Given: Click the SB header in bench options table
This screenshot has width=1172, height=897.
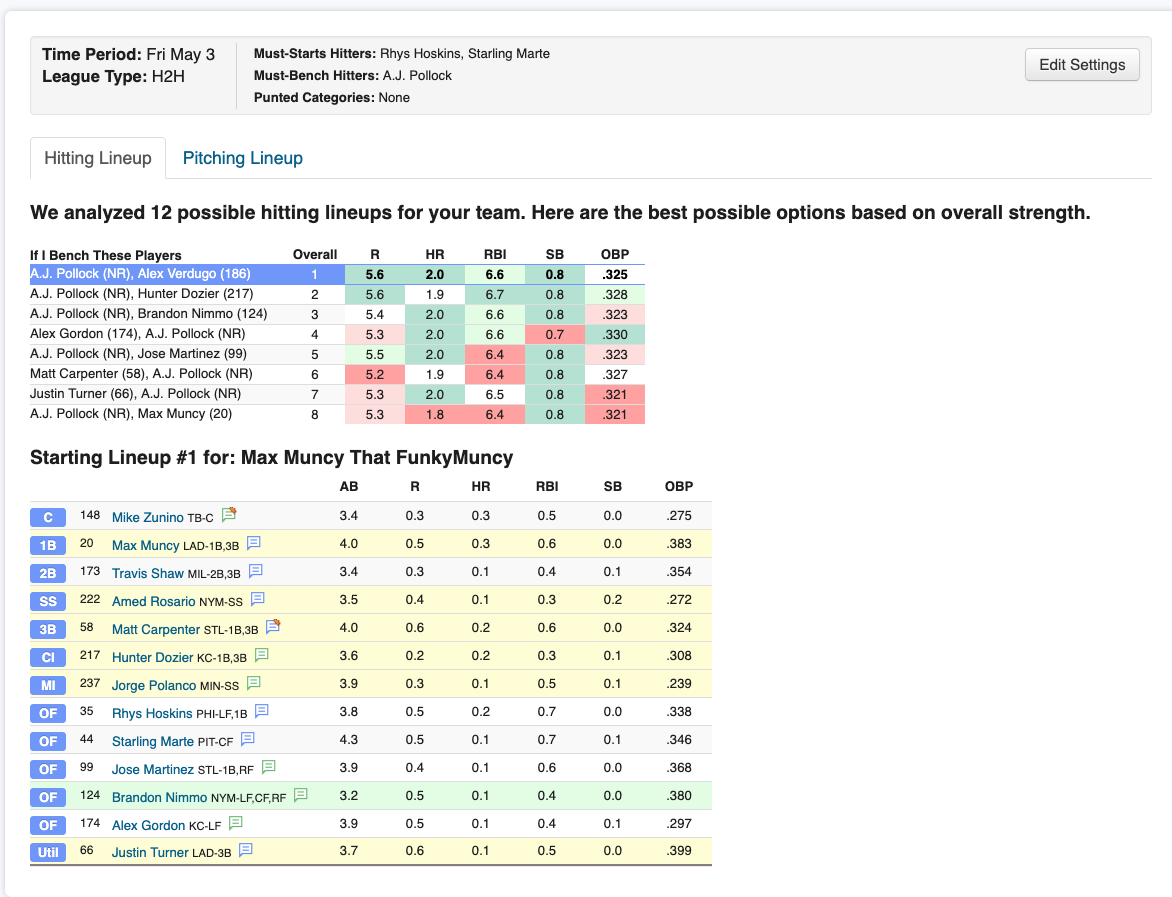Looking at the screenshot, I should point(555,254).
